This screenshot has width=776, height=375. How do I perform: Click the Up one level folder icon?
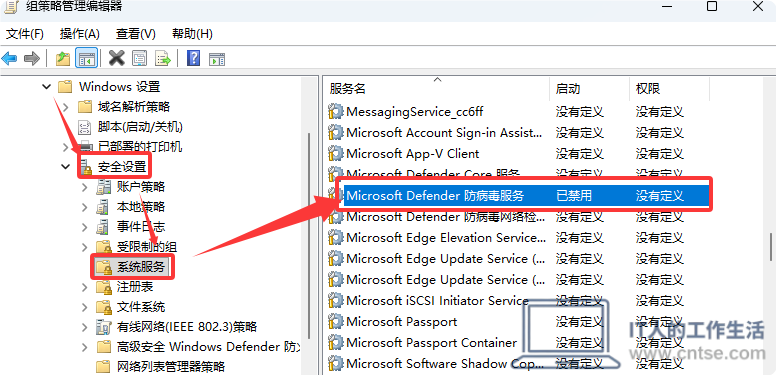(x=63, y=58)
